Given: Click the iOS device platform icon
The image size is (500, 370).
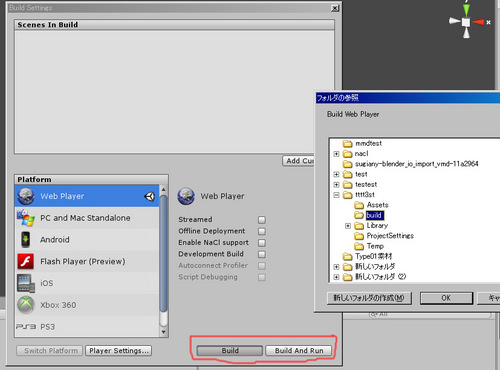Looking at the screenshot, I should (x=26, y=283).
